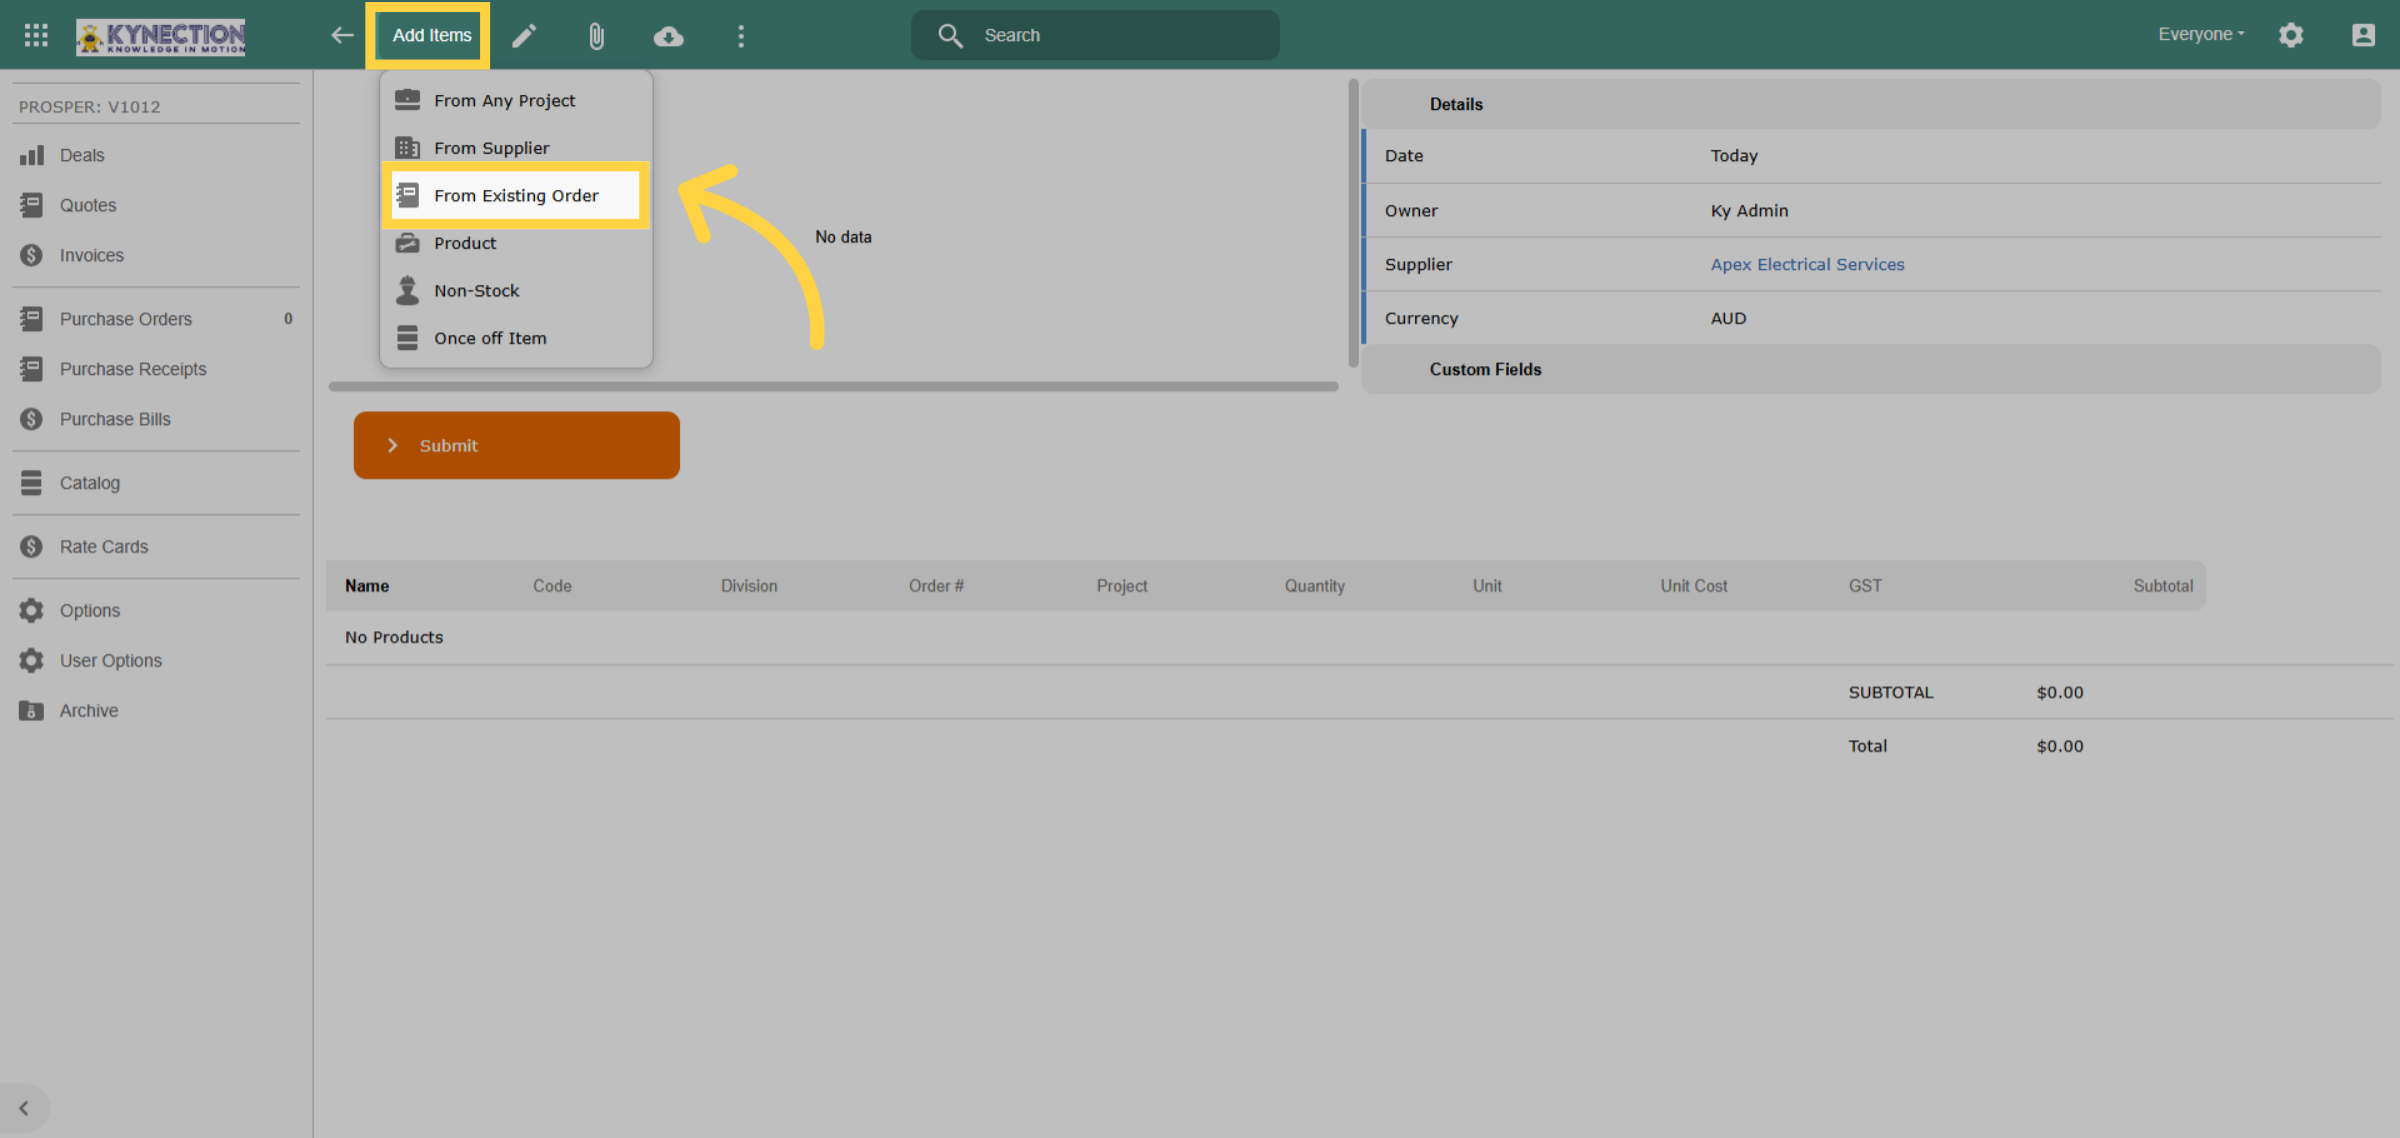
Task: Expand the Custom Fields section header
Action: click(1871, 369)
